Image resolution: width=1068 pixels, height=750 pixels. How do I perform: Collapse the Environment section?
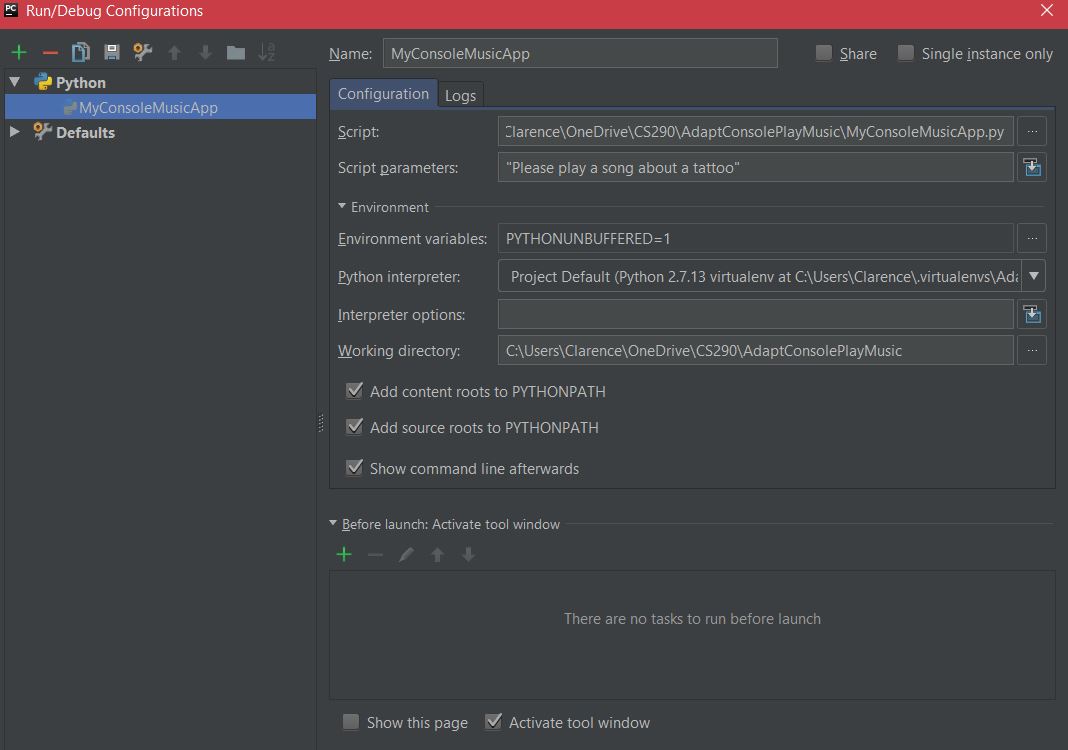pos(342,207)
